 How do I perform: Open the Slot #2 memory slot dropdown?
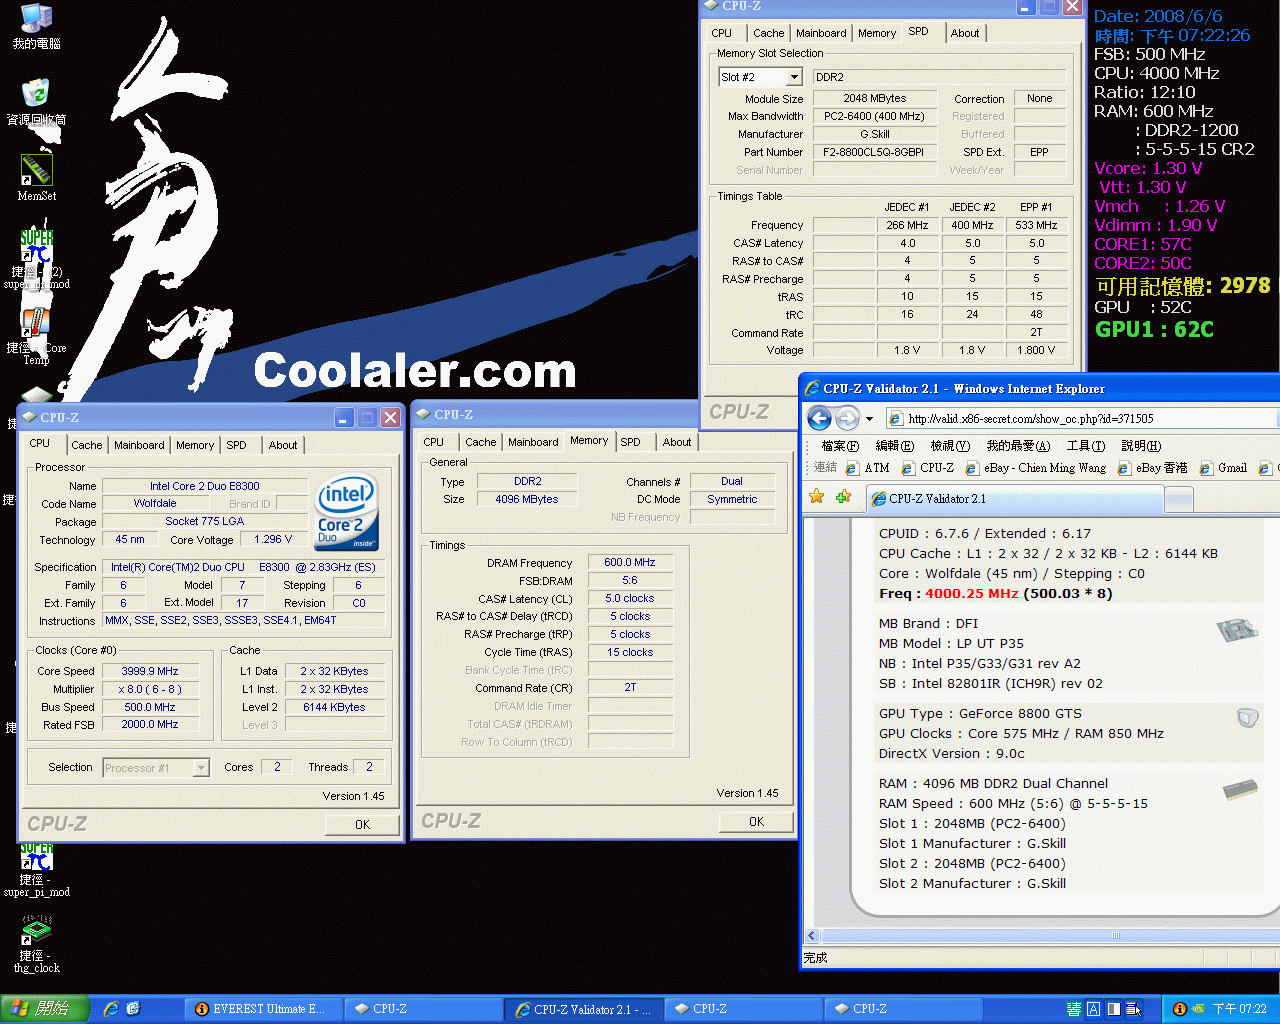tap(794, 77)
